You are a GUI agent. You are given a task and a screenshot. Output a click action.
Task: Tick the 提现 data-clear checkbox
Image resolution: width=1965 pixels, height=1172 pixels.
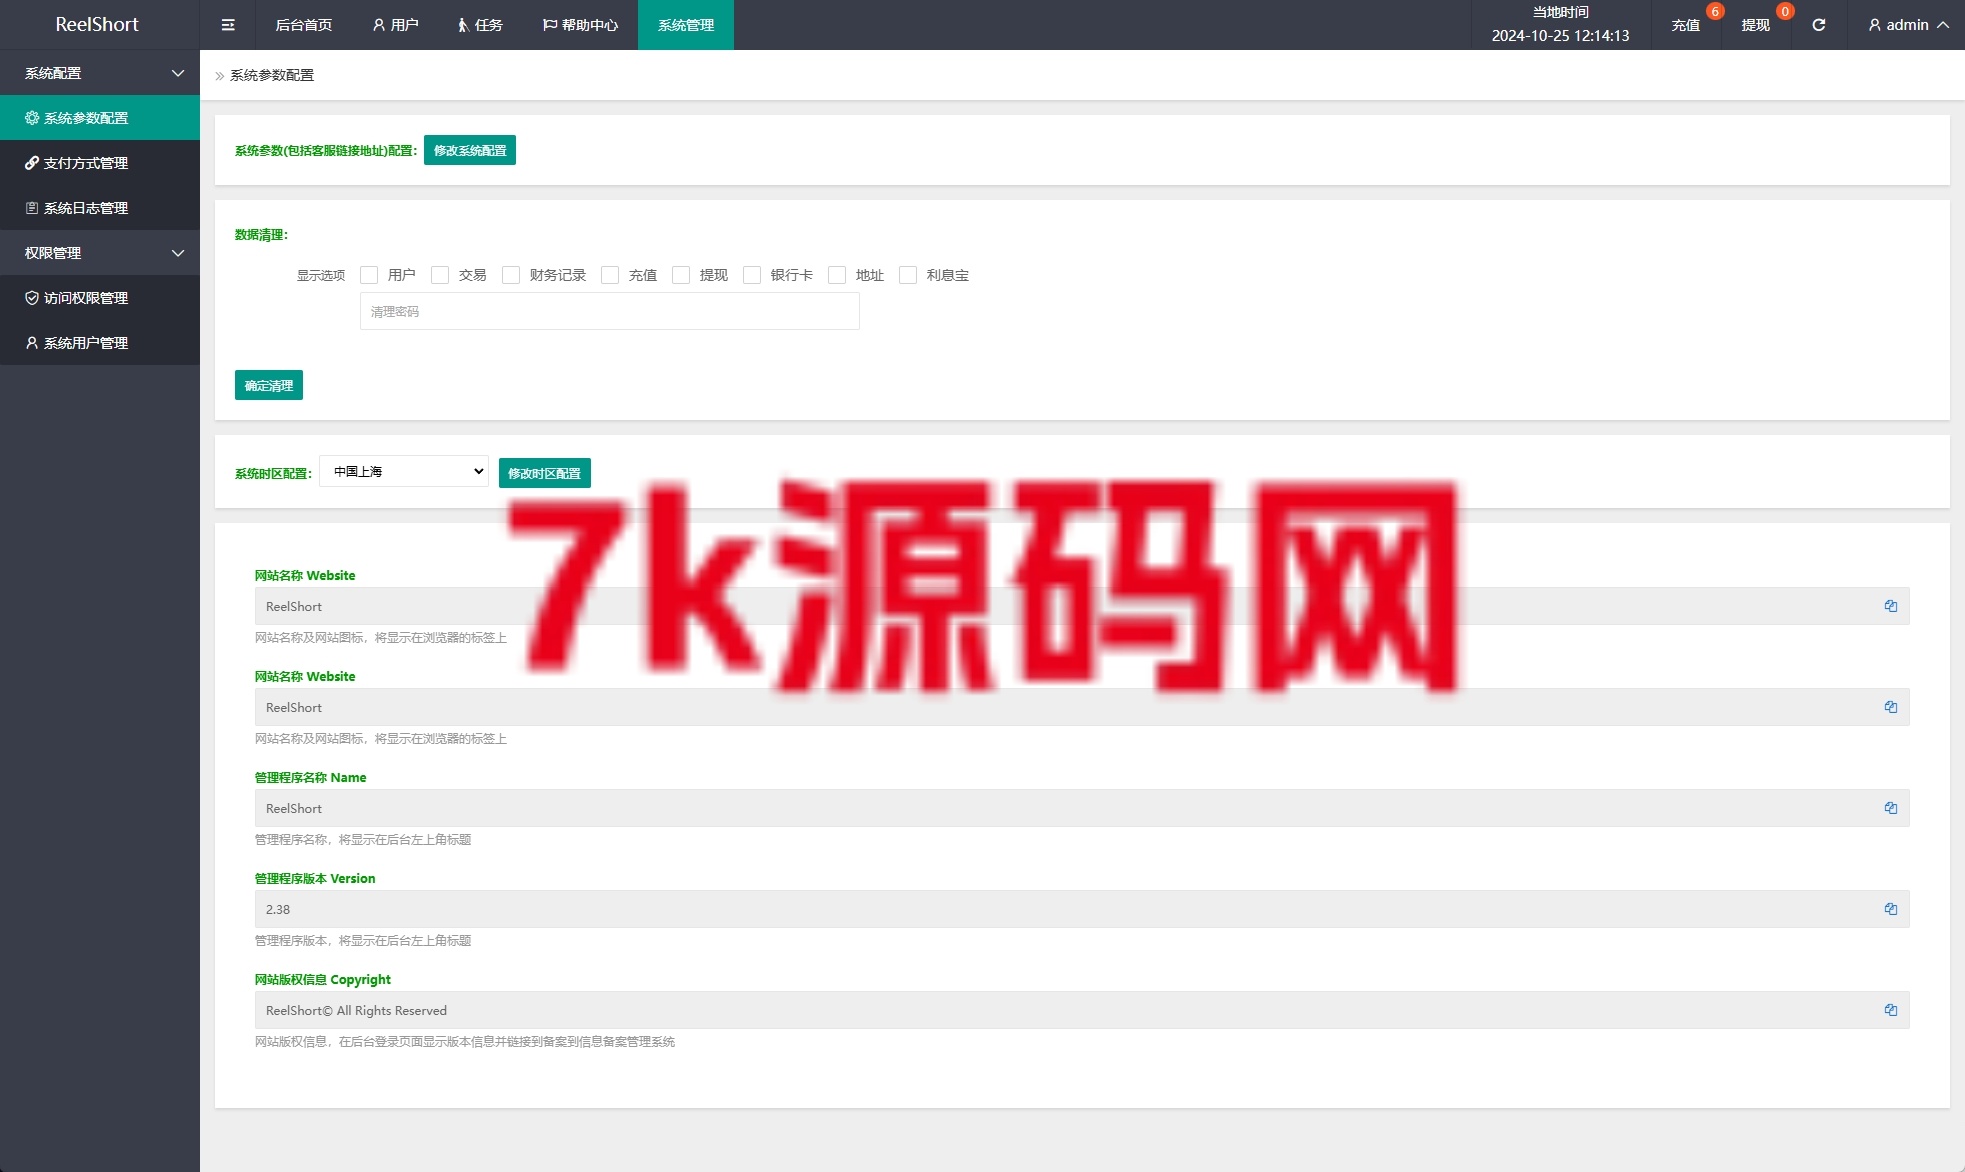681,275
